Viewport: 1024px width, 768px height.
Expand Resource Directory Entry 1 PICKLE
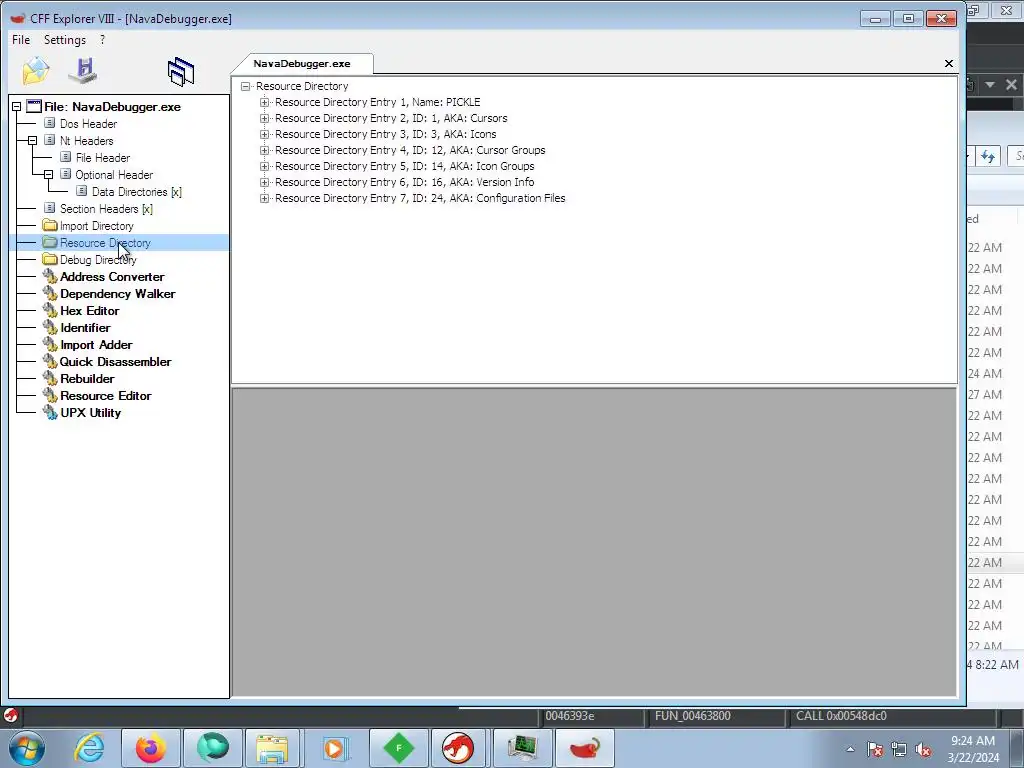(x=264, y=102)
